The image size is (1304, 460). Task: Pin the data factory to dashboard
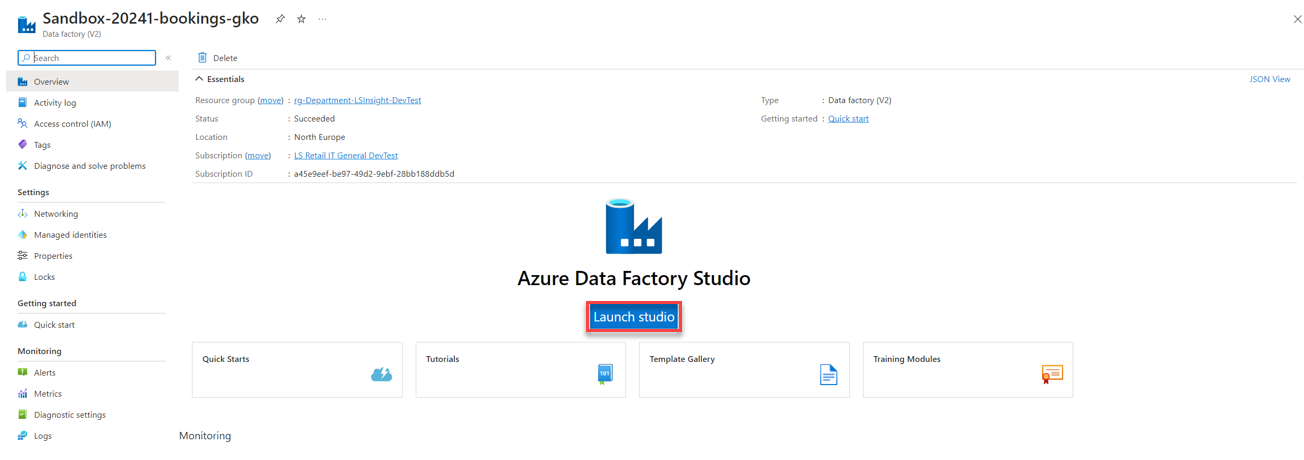[x=280, y=19]
